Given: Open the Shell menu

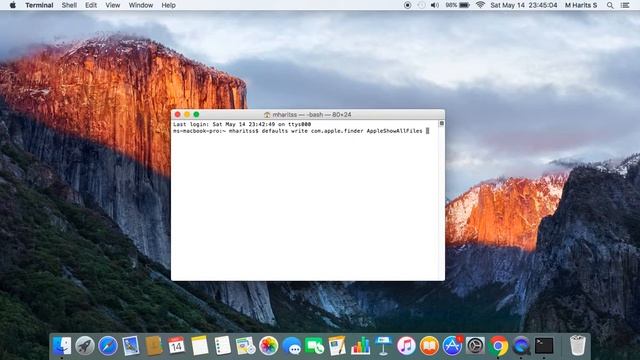Looking at the screenshot, I should (x=69, y=5).
